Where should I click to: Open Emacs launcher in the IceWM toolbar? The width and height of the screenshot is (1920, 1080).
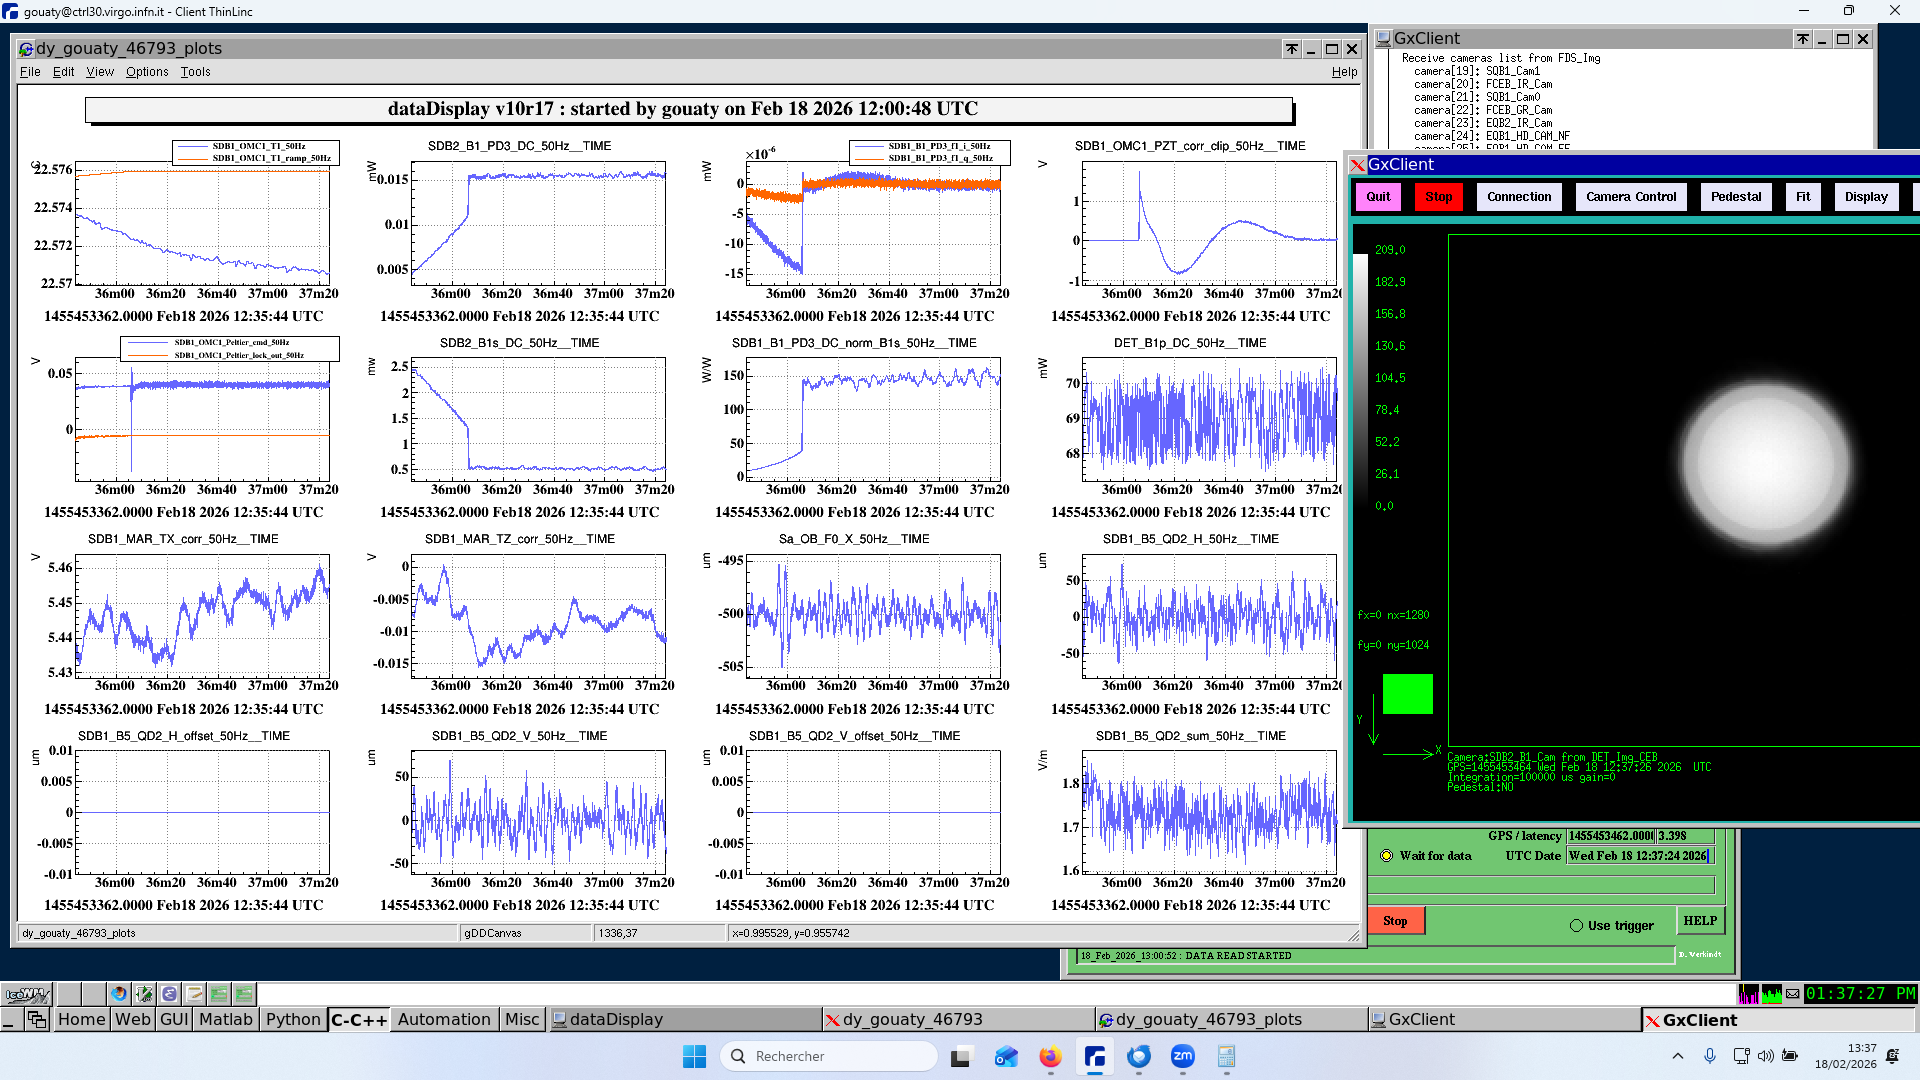click(169, 994)
